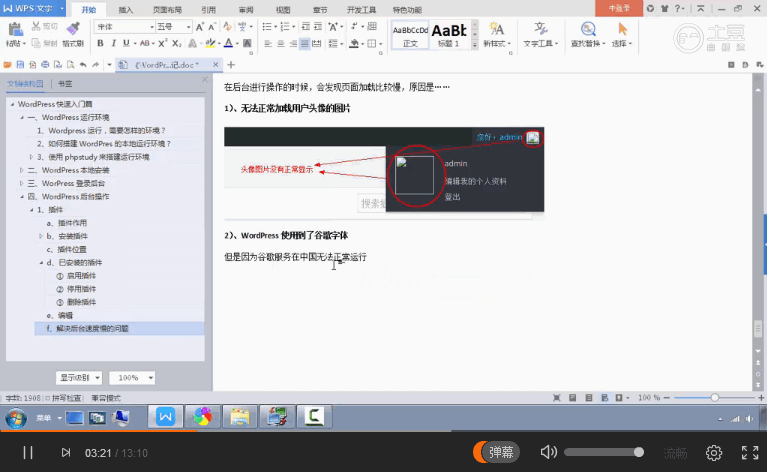Adjust the video volume slider
This screenshot has width=767, height=472.
[x=604, y=452]
